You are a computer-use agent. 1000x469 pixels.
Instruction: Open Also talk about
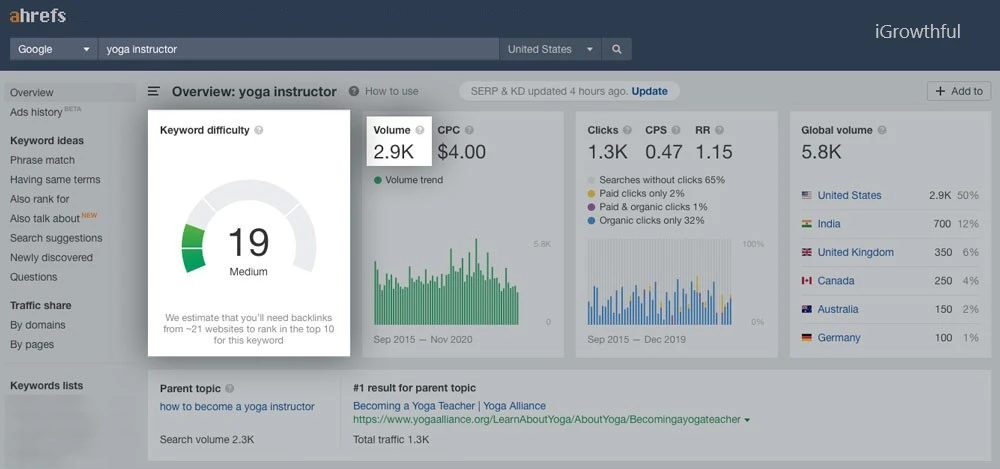[x=45, y=219]
